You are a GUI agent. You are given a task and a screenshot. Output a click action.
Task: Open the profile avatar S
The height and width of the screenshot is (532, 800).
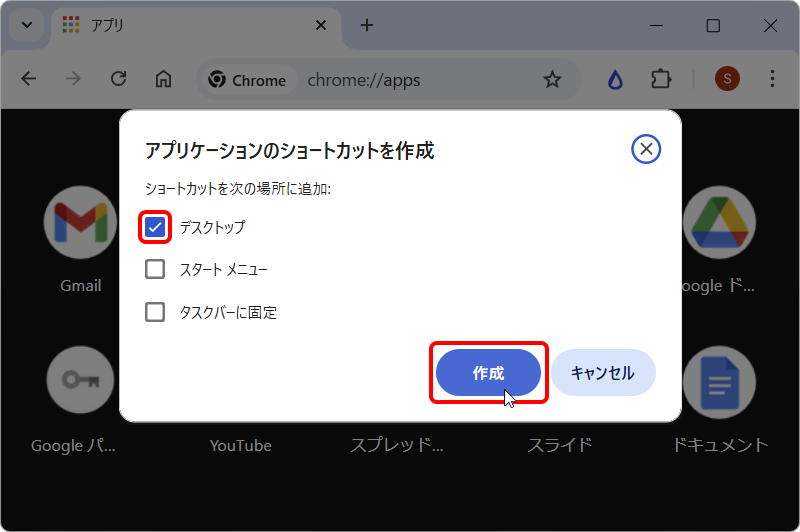[727, 80]
